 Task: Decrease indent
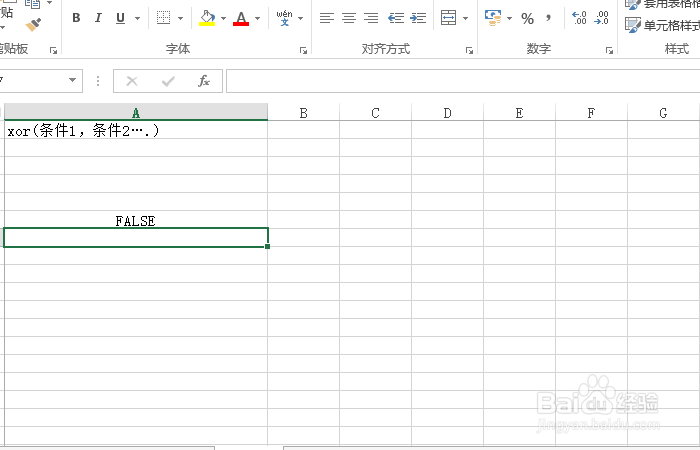(x=396, y=18)
